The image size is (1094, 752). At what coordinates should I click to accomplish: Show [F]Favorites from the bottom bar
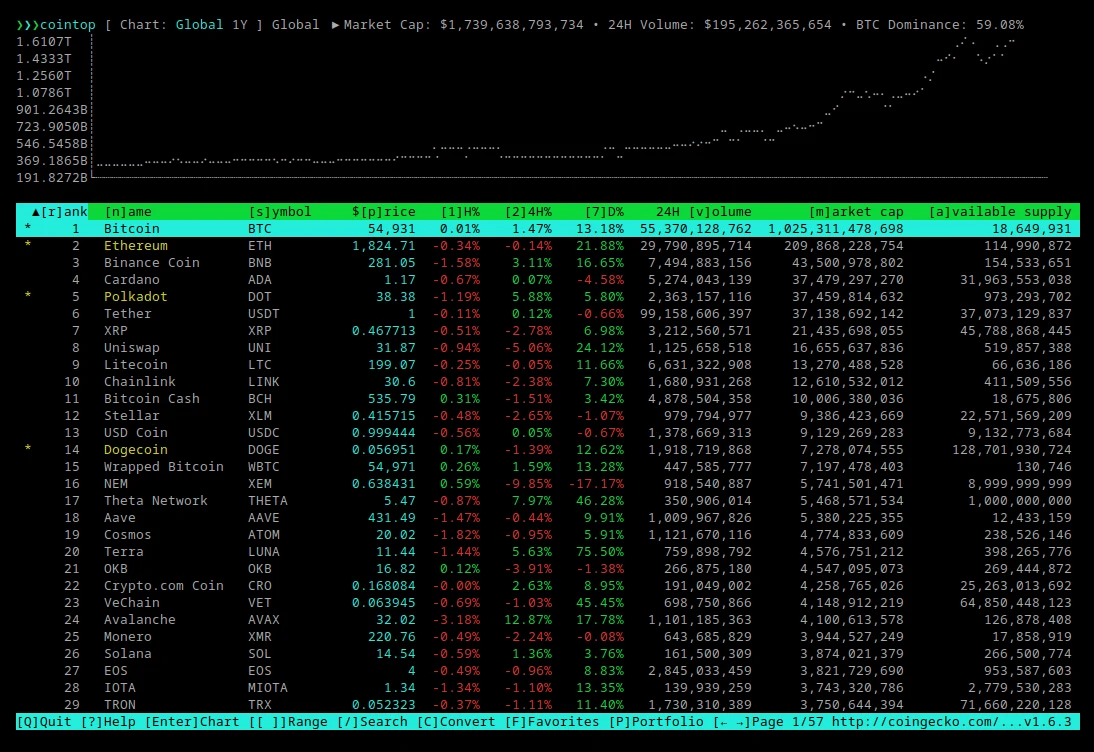[552, 721]
